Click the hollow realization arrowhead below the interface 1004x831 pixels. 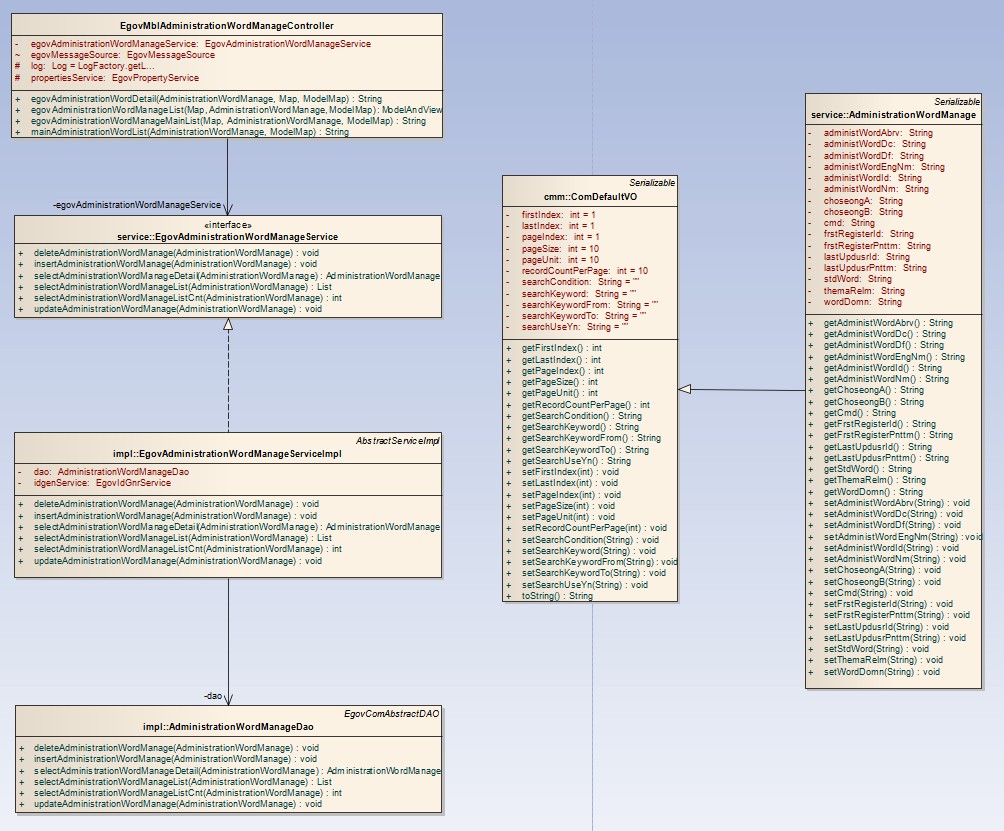(228, 325)
